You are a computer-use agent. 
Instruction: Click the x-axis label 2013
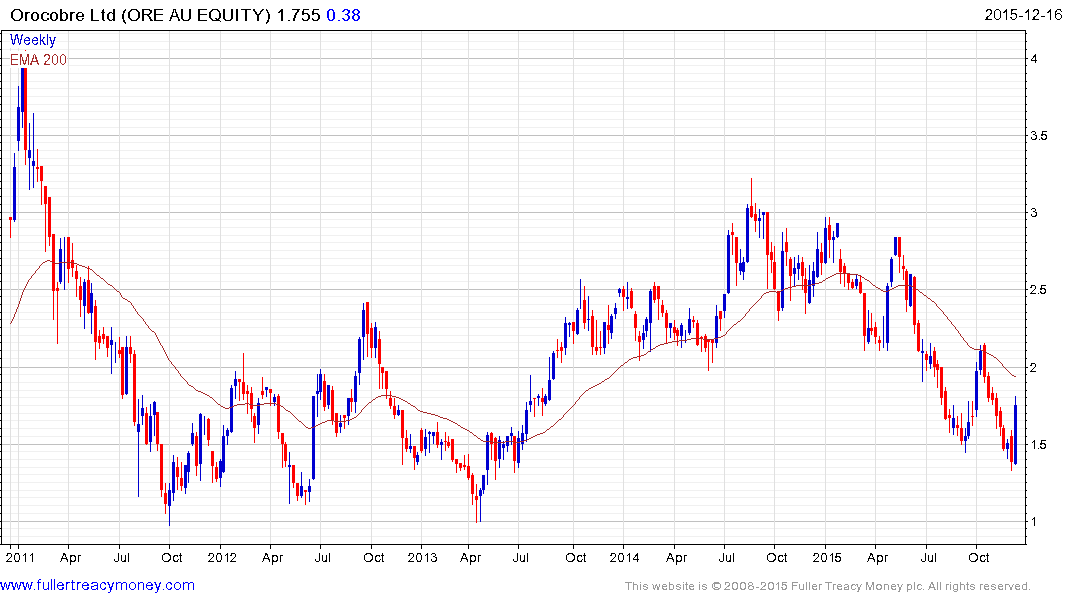point(422,557)
